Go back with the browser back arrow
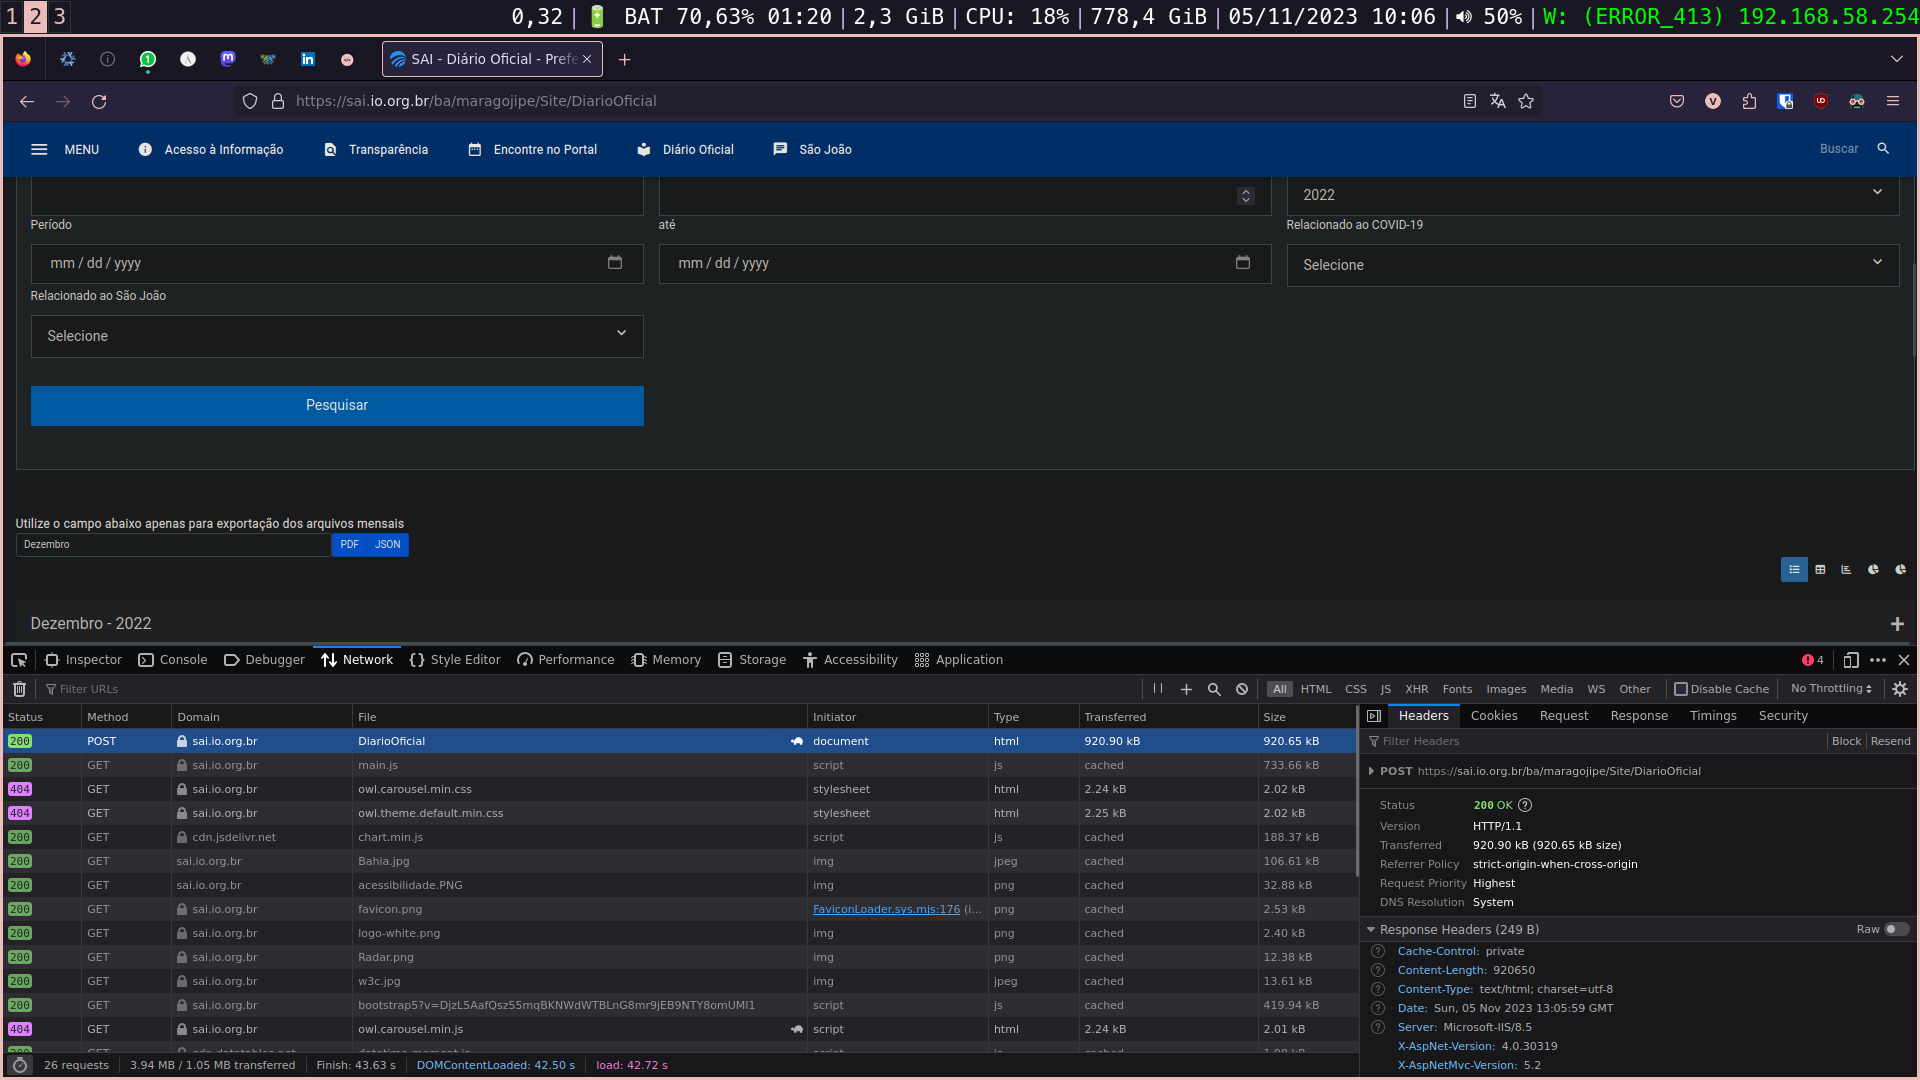 (x=27, y=101)
